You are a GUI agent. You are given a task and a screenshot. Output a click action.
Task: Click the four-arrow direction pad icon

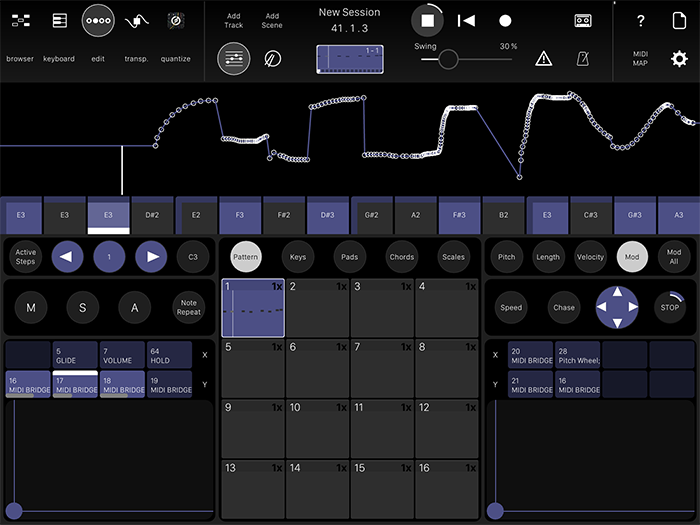click(x=617, y=307)
